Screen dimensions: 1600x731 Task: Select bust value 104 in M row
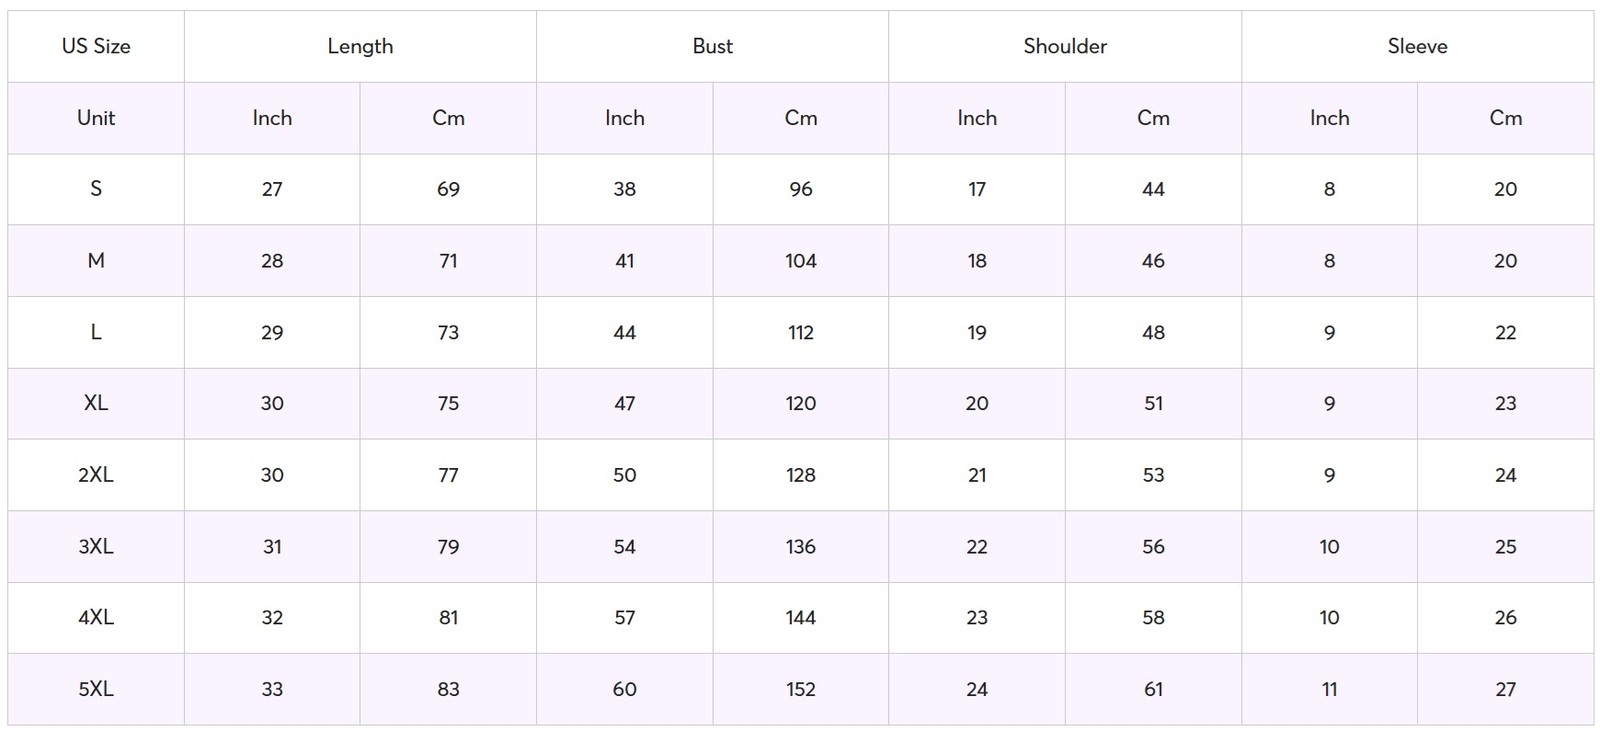tap(801, 261)
